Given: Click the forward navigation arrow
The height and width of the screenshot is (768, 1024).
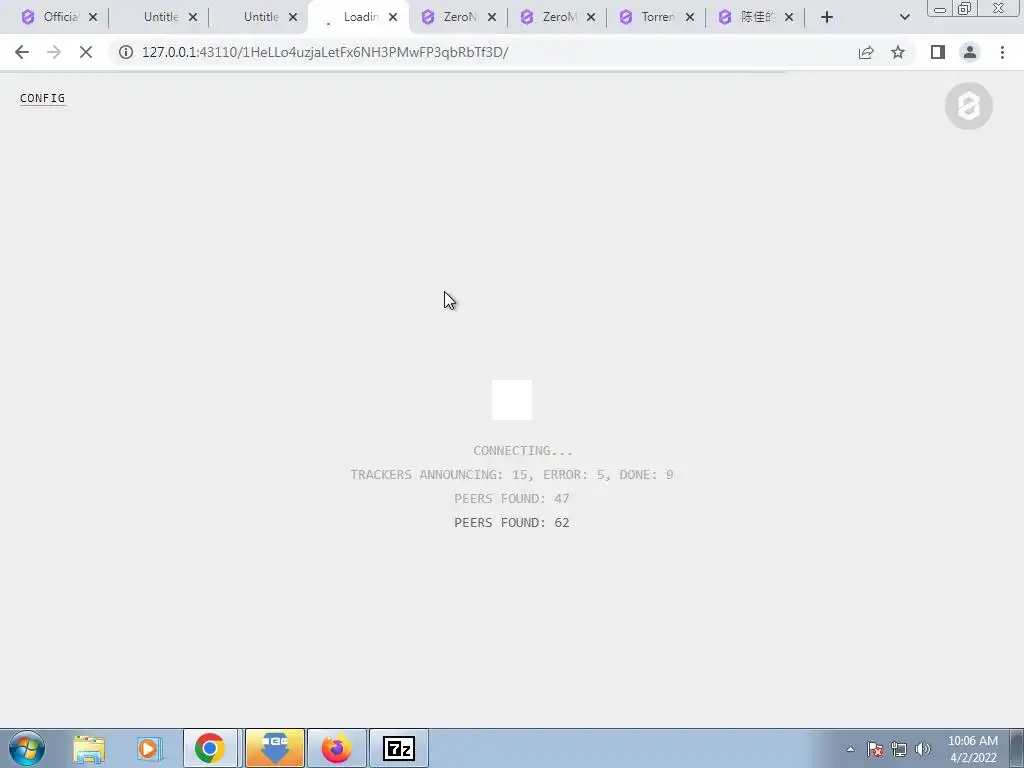Looking at the screenshot, I should 54,52.
